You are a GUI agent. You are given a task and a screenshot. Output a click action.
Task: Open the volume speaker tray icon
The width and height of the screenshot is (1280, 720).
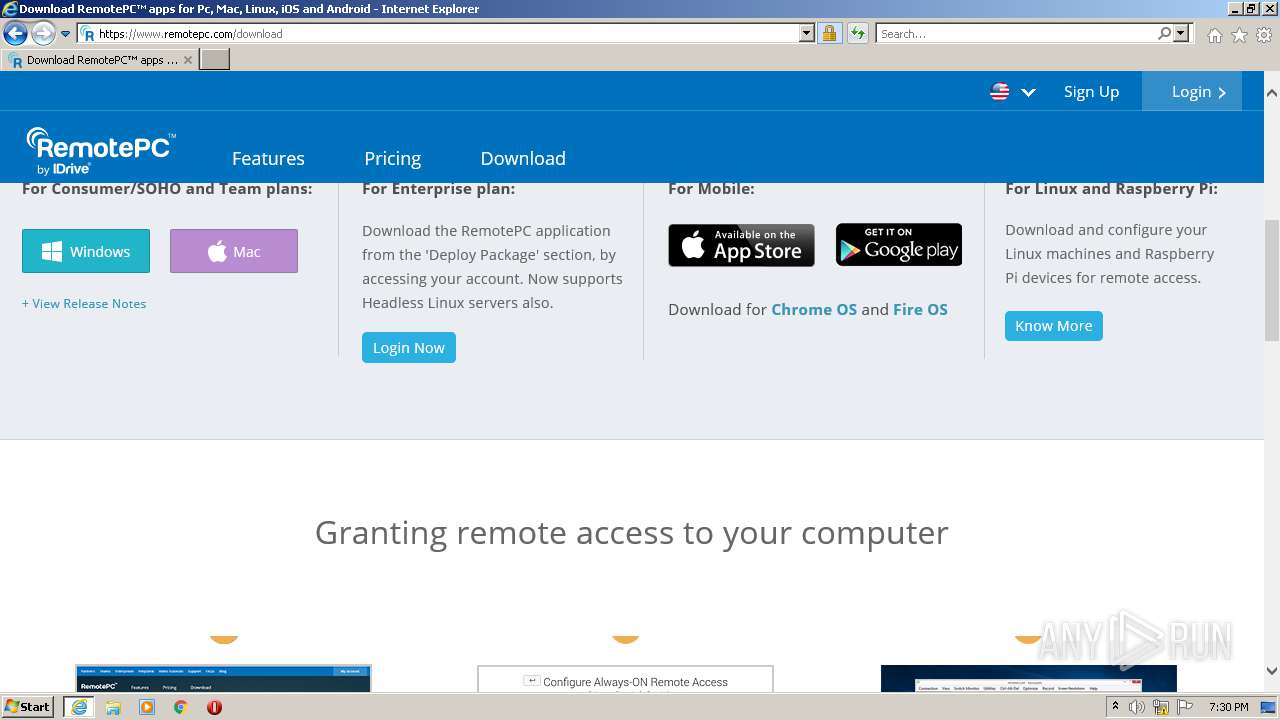pyautogui.click(x=1137, y=707)
